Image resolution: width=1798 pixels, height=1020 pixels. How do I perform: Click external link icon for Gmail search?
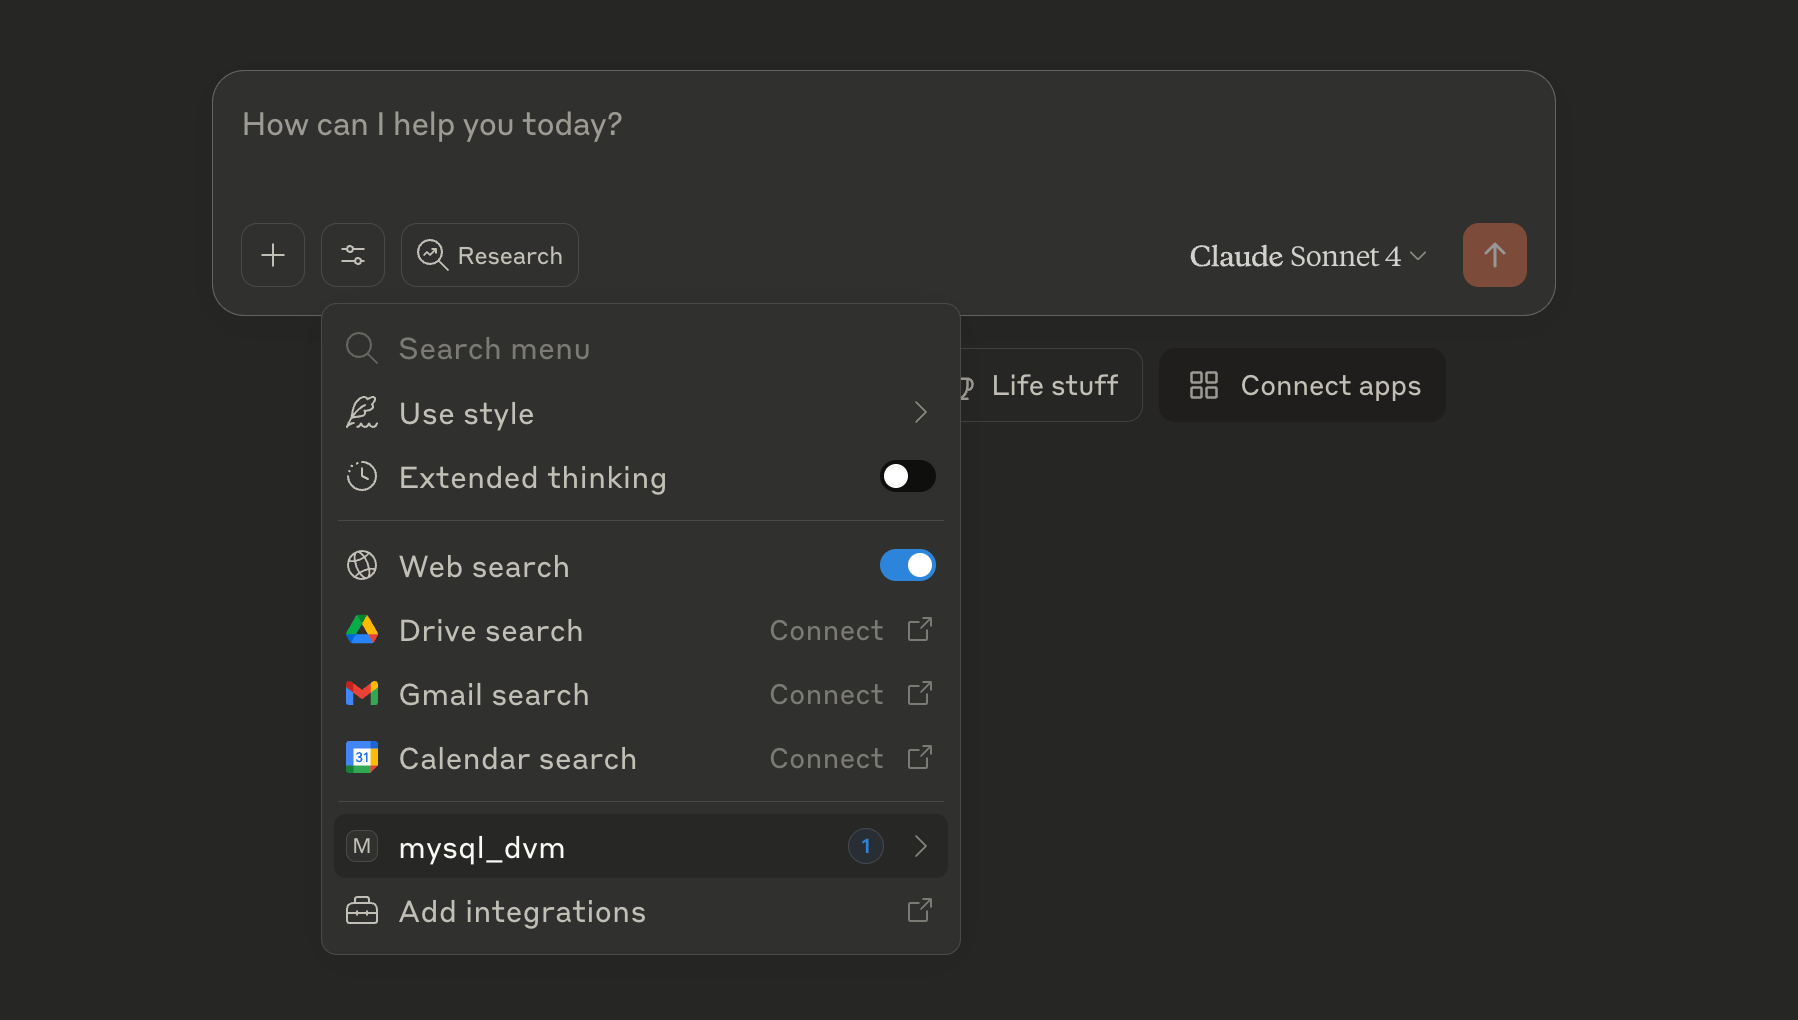coord(920,693)
